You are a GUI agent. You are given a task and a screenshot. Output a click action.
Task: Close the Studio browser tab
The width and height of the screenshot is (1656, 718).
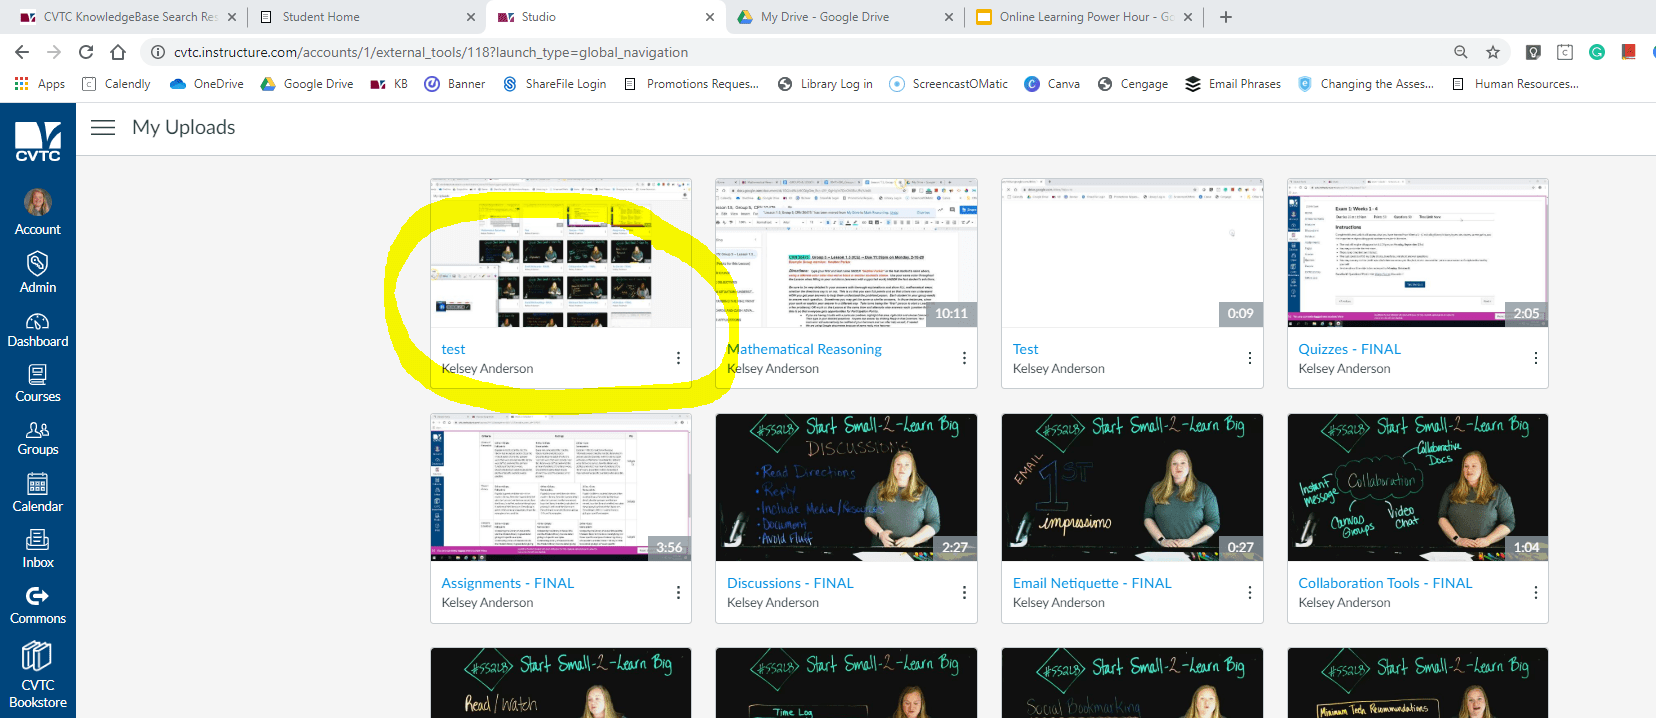tap(710, 17)
